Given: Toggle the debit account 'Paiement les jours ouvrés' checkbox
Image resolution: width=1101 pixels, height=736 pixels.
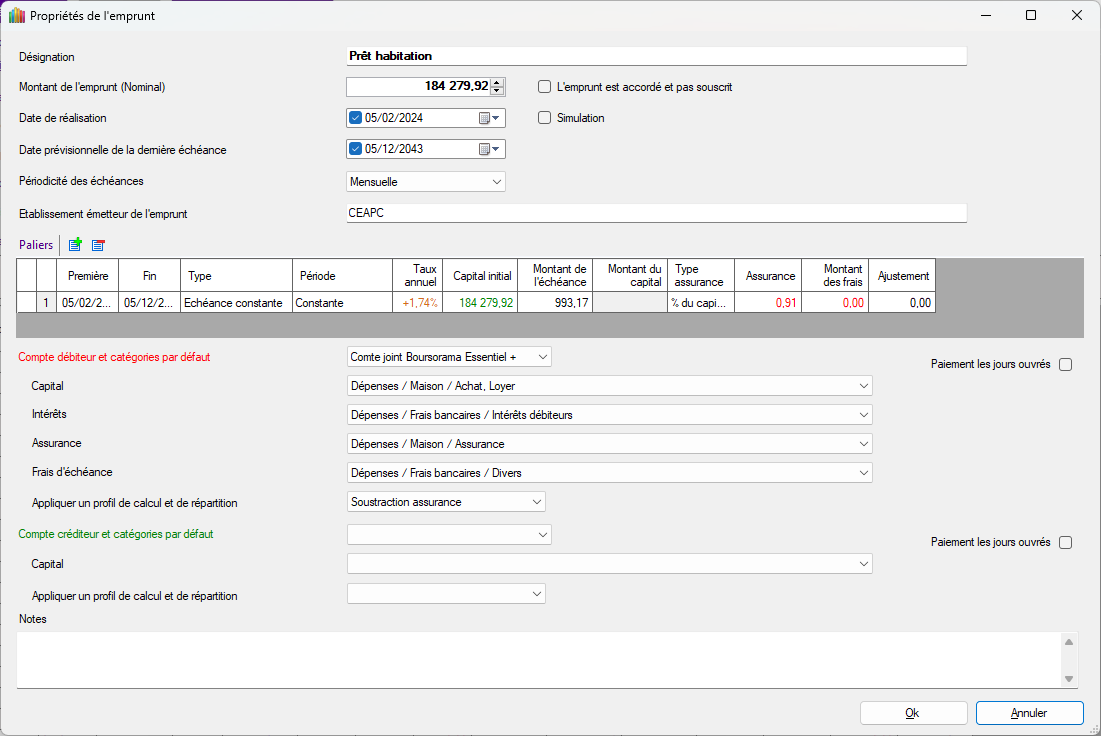Looking at the screenshot, I should pyautogui.click(x=1065, y=365).
